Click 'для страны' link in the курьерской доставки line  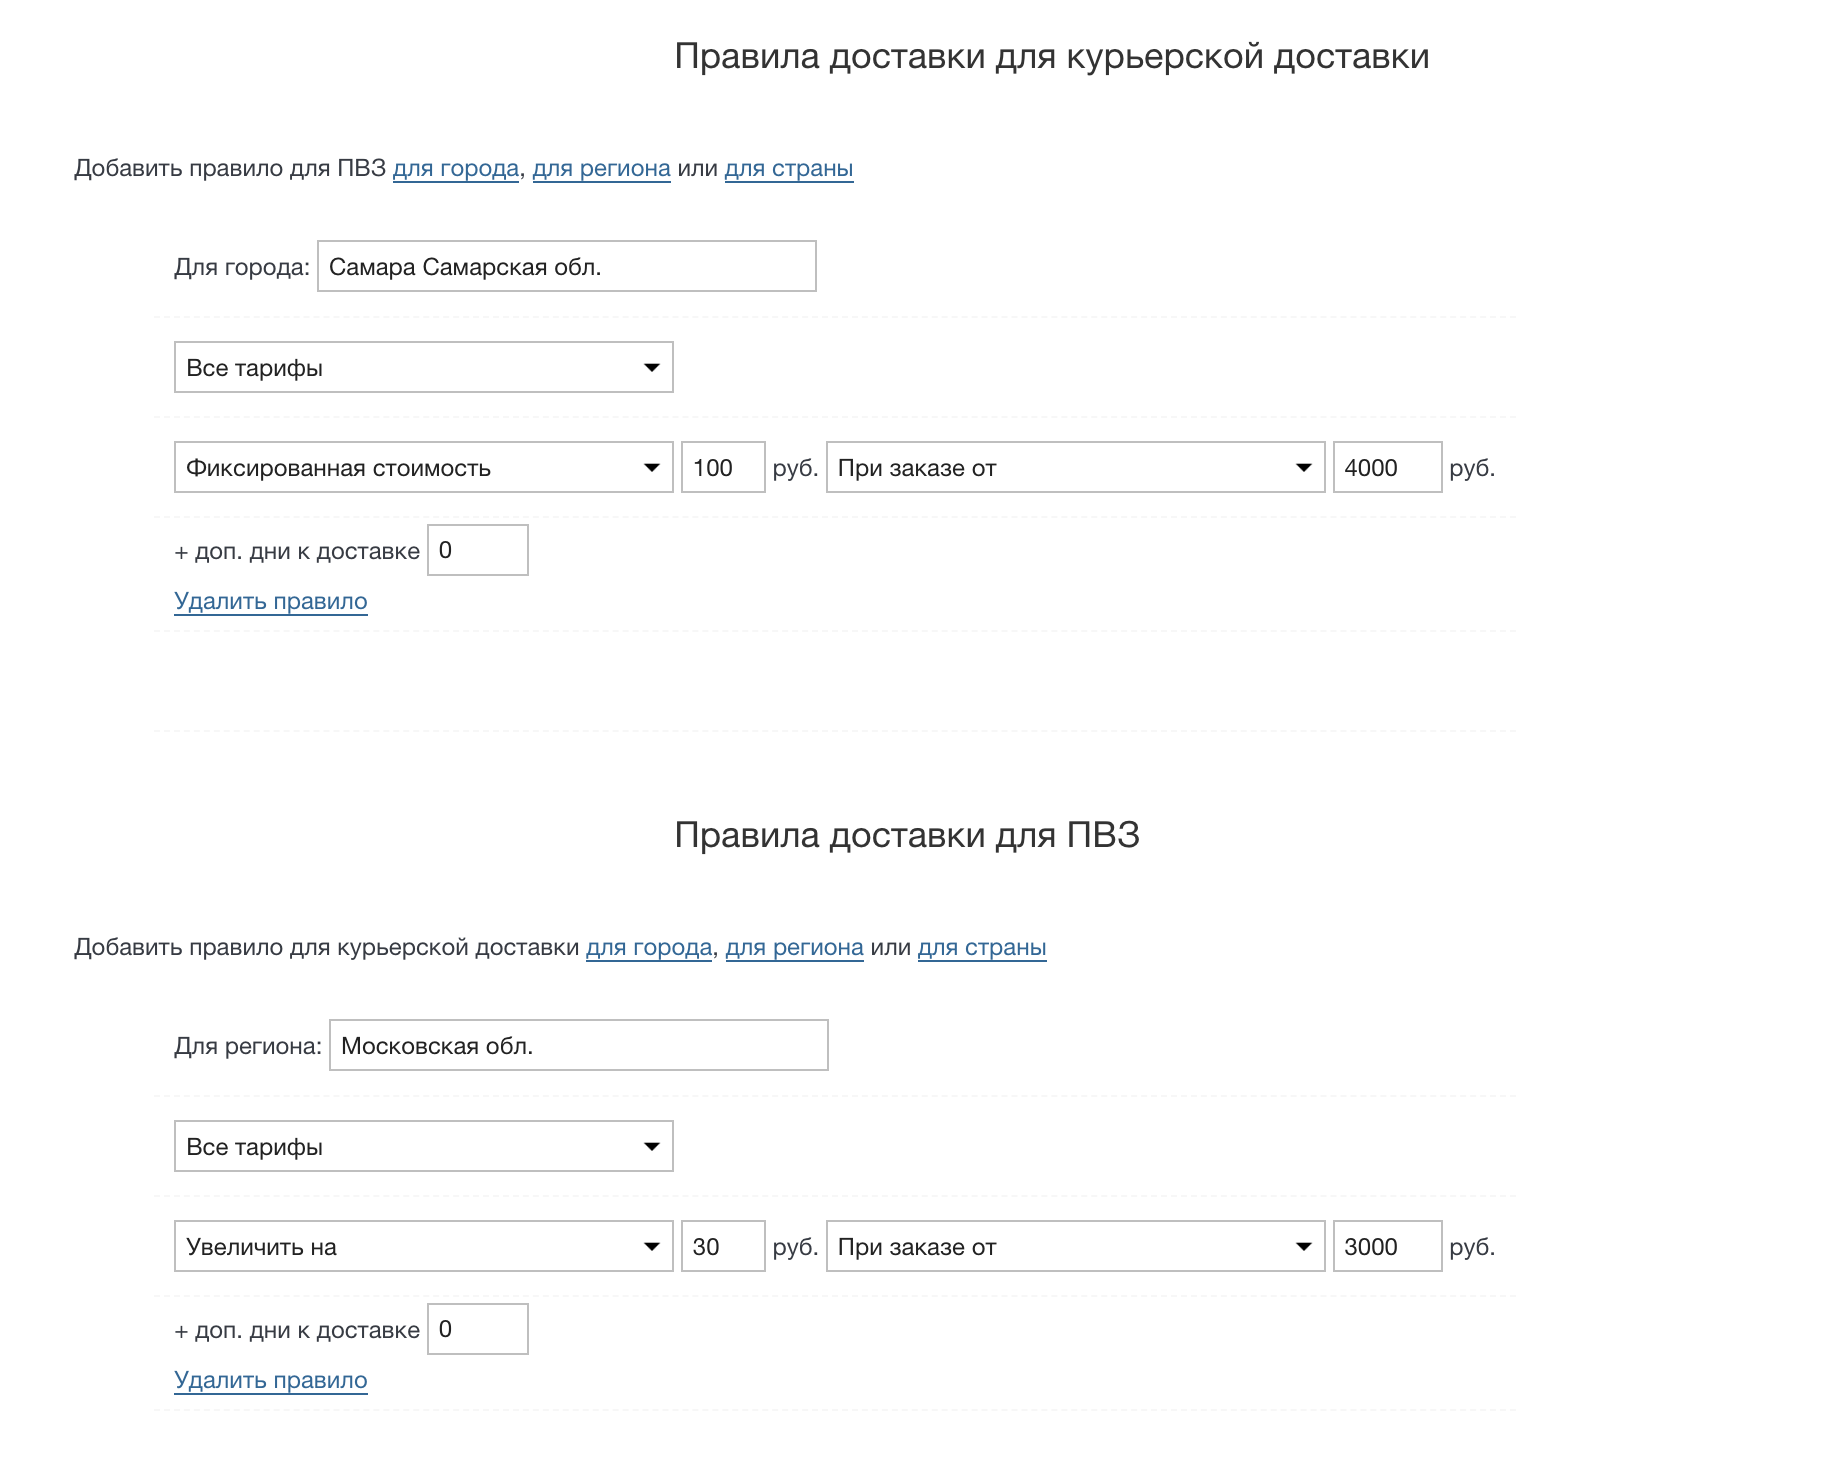tap(982, 948)
